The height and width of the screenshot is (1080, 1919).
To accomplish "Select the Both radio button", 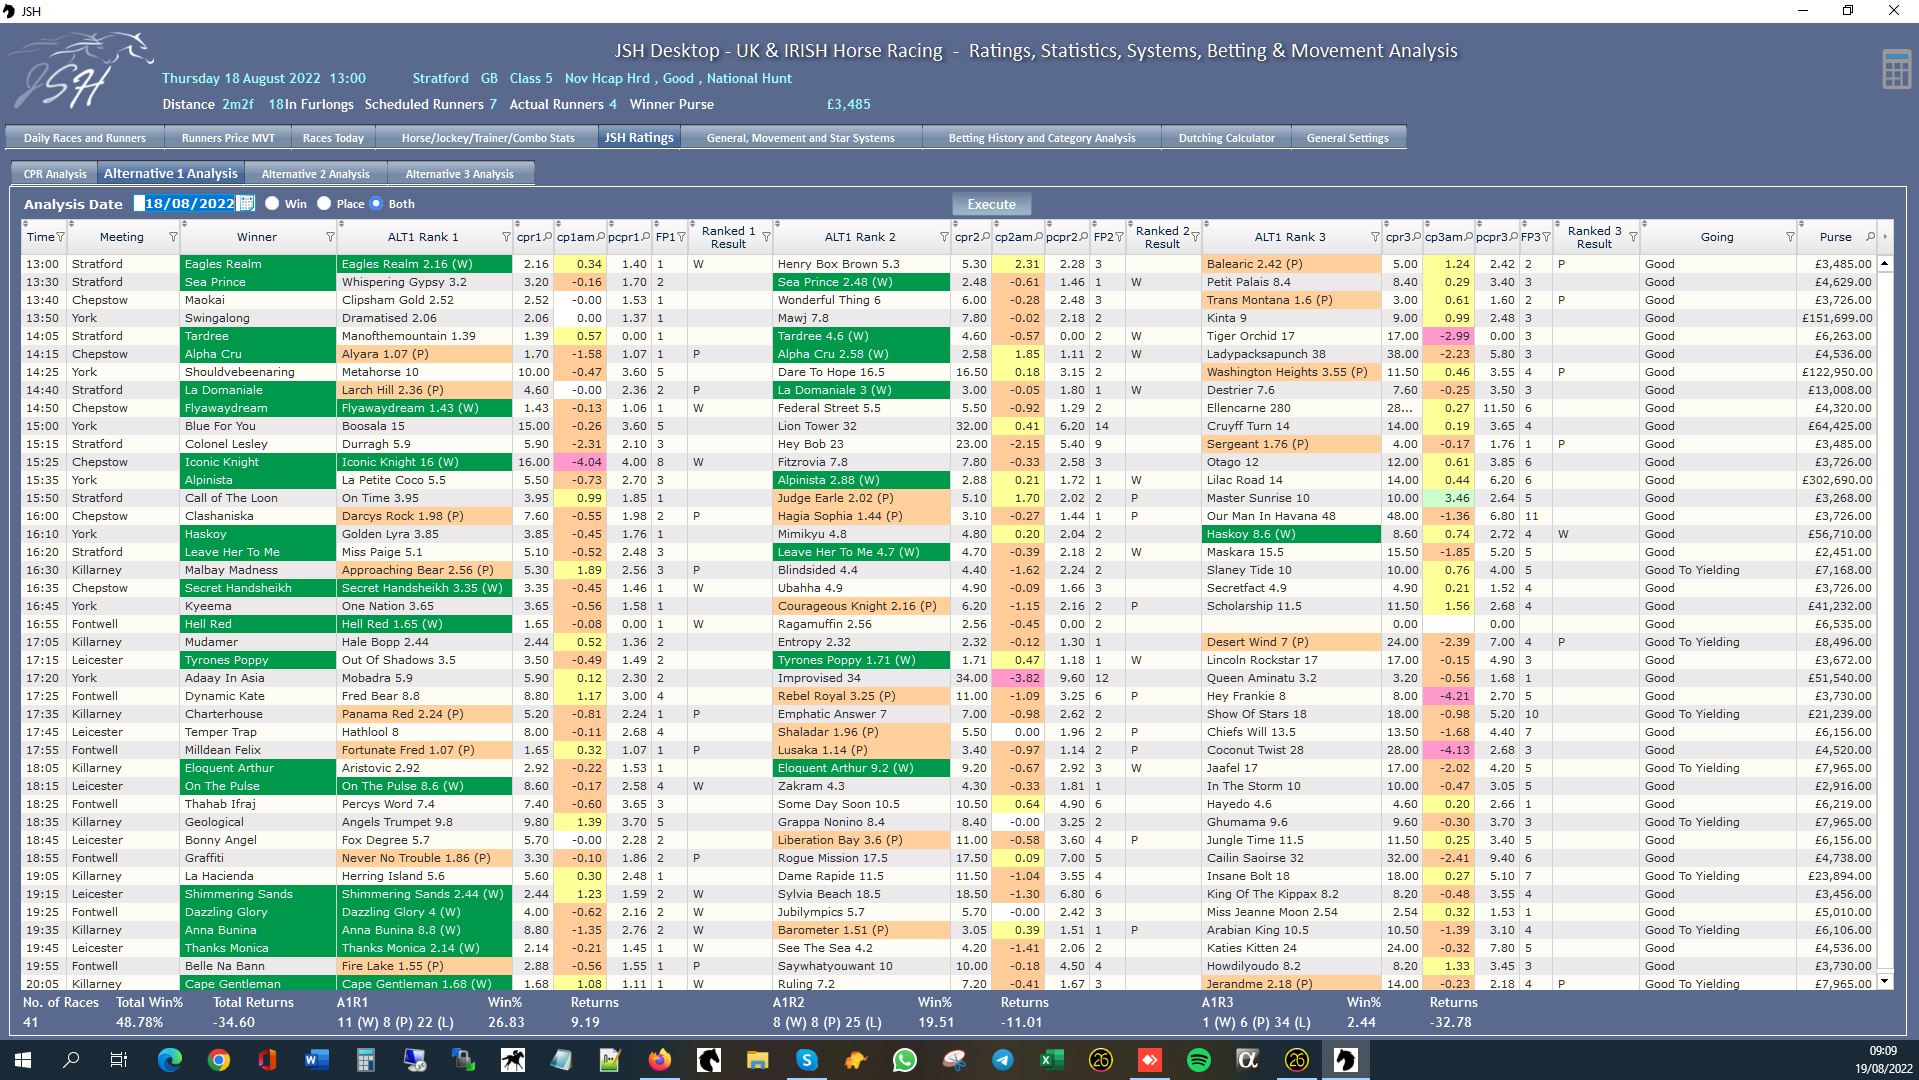I will [x=376, y=203].
